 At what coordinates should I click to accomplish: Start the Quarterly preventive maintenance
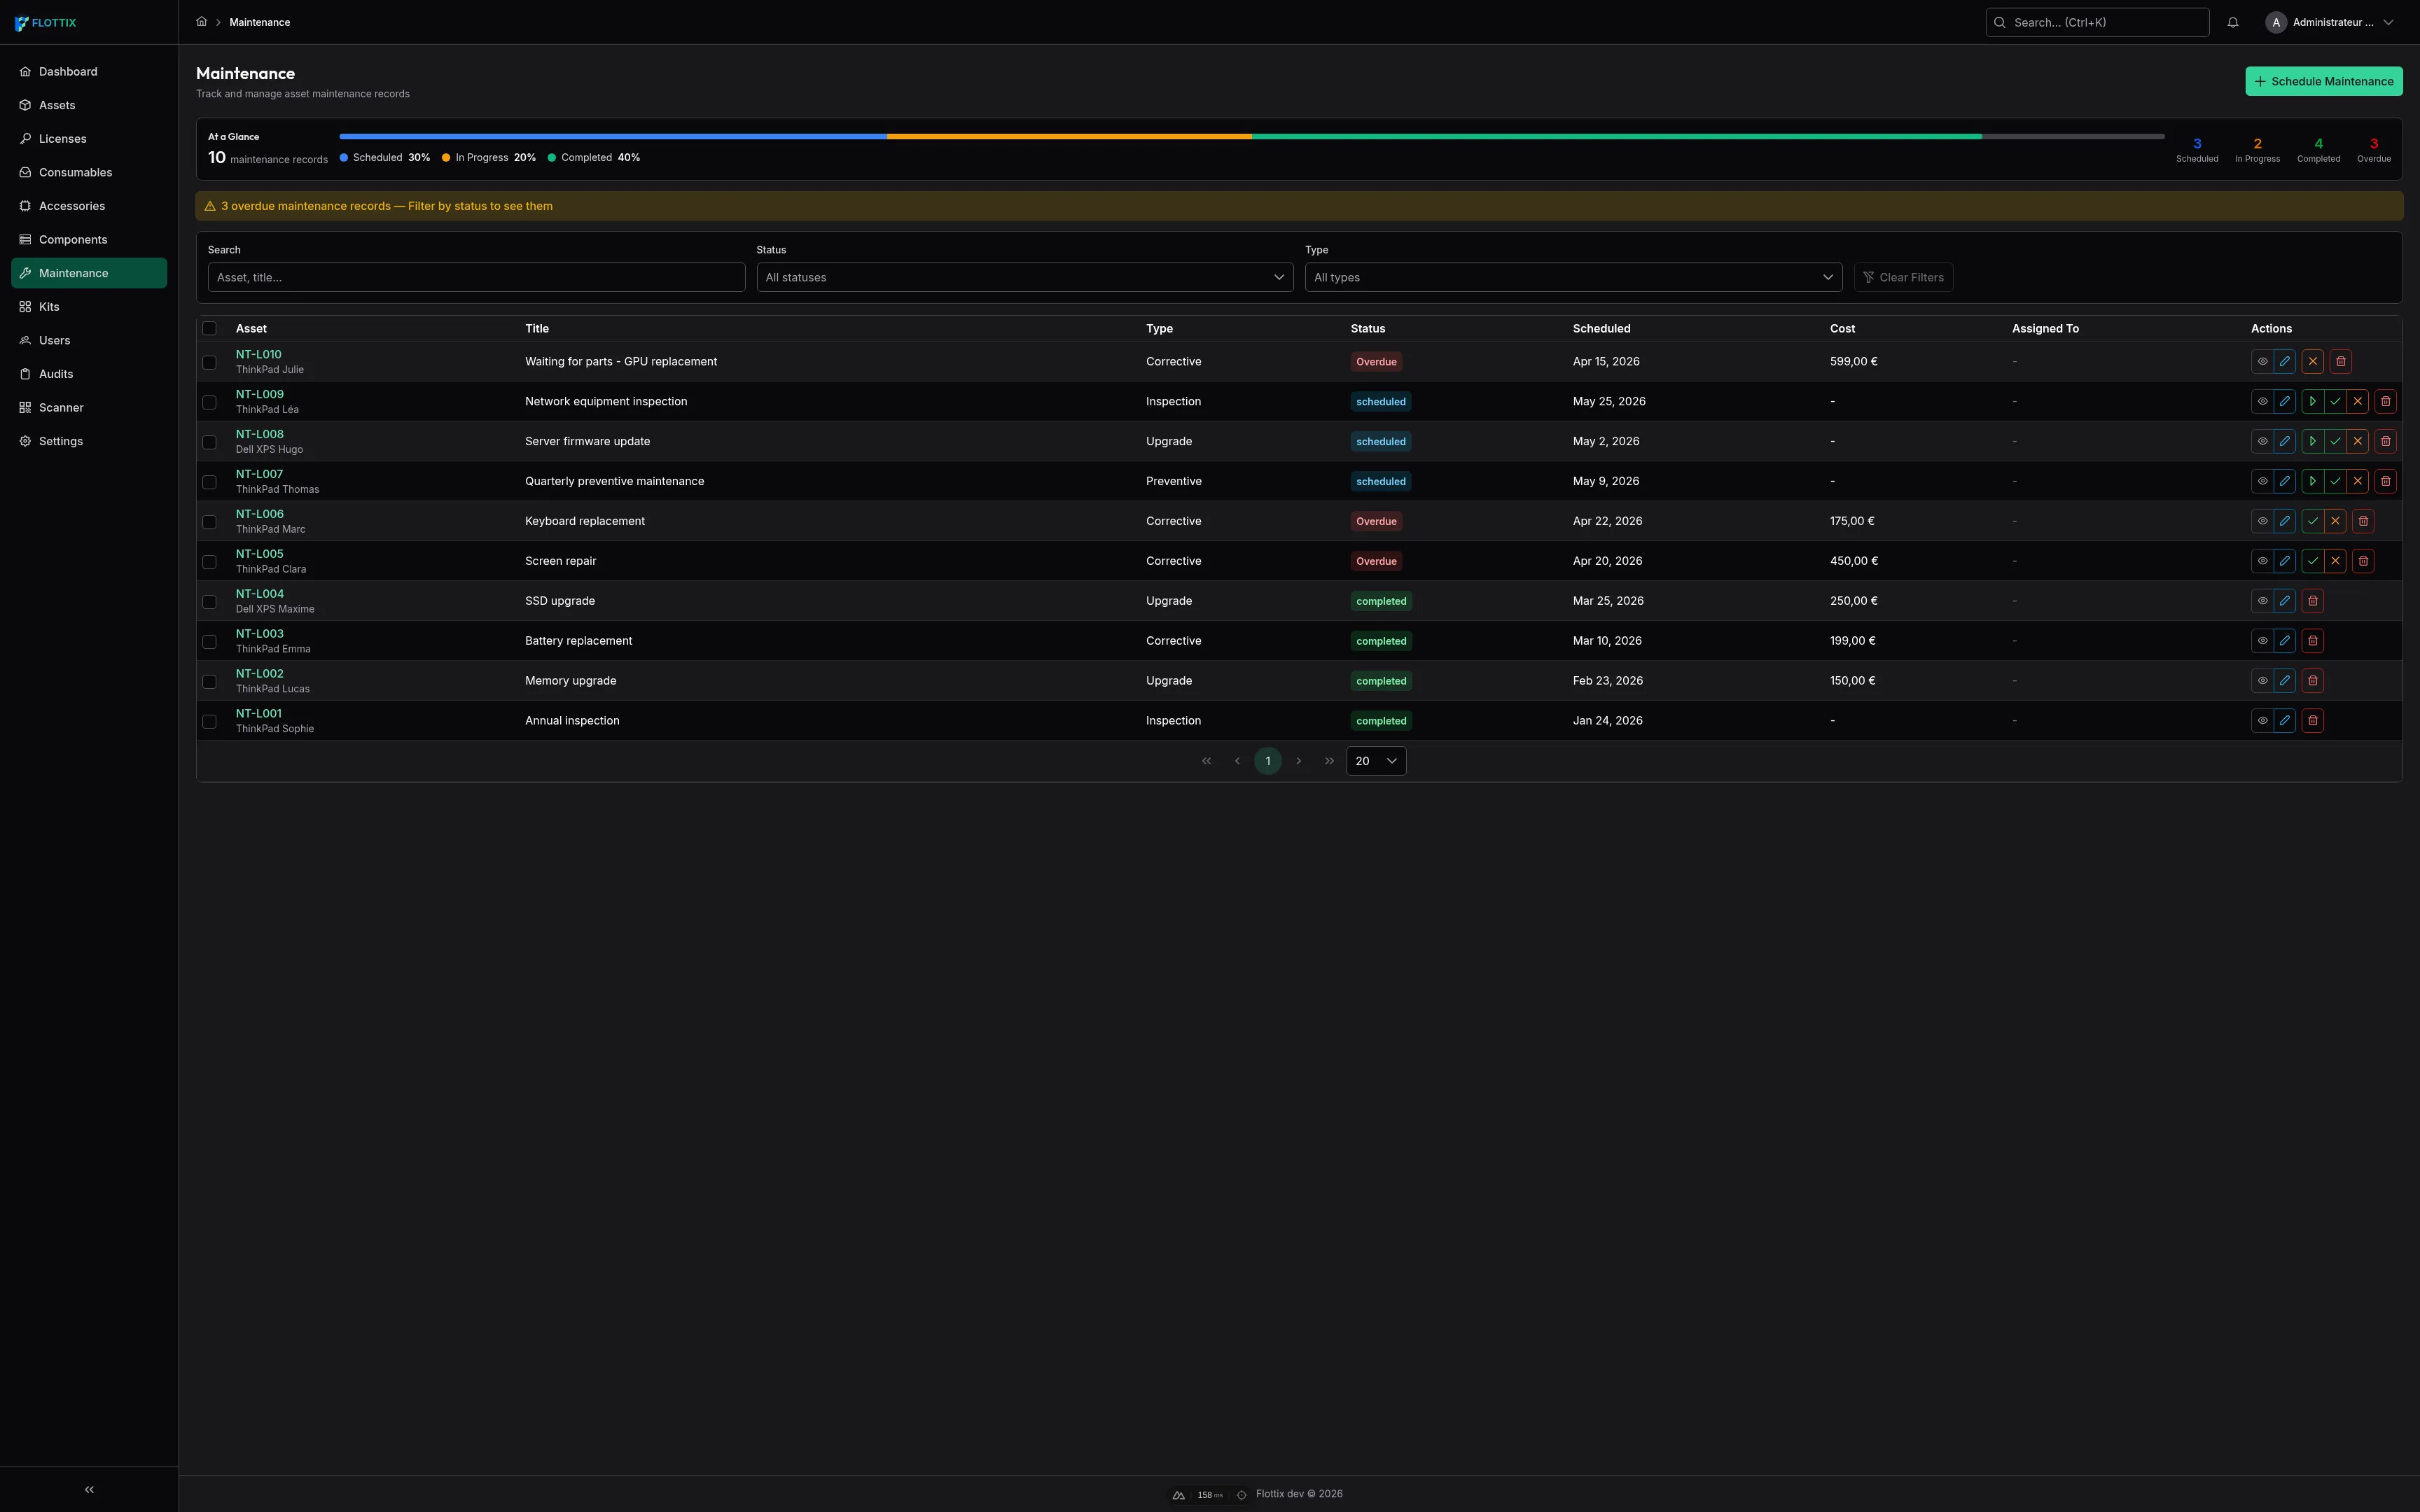click(2313, 481)
